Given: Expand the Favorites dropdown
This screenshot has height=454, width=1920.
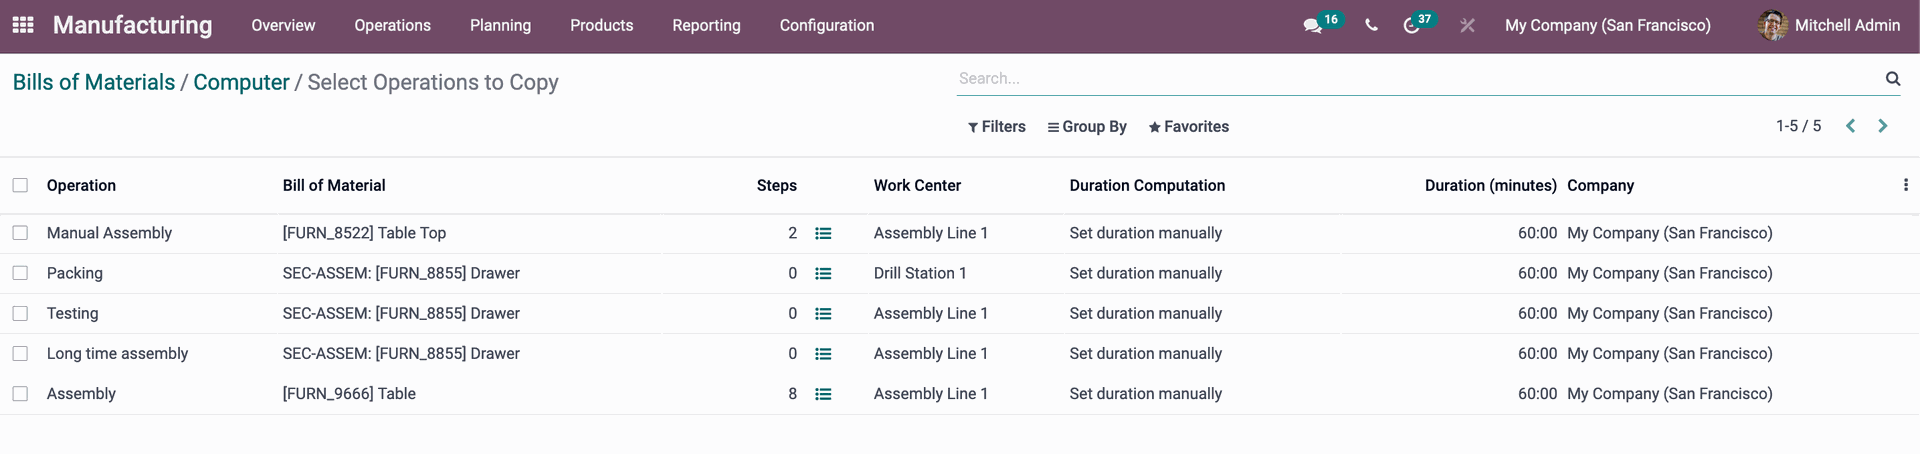Looking at the screenshot, I should 1189,127.
